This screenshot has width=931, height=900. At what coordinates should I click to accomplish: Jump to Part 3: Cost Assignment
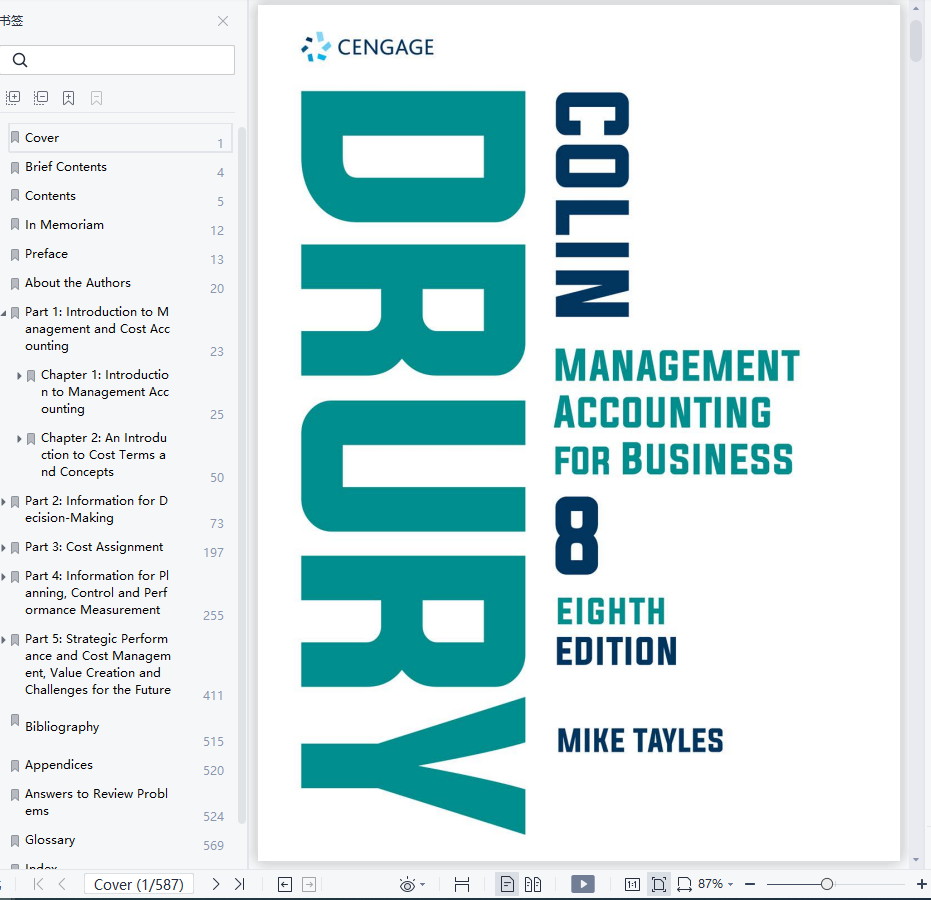click(94, 547)
